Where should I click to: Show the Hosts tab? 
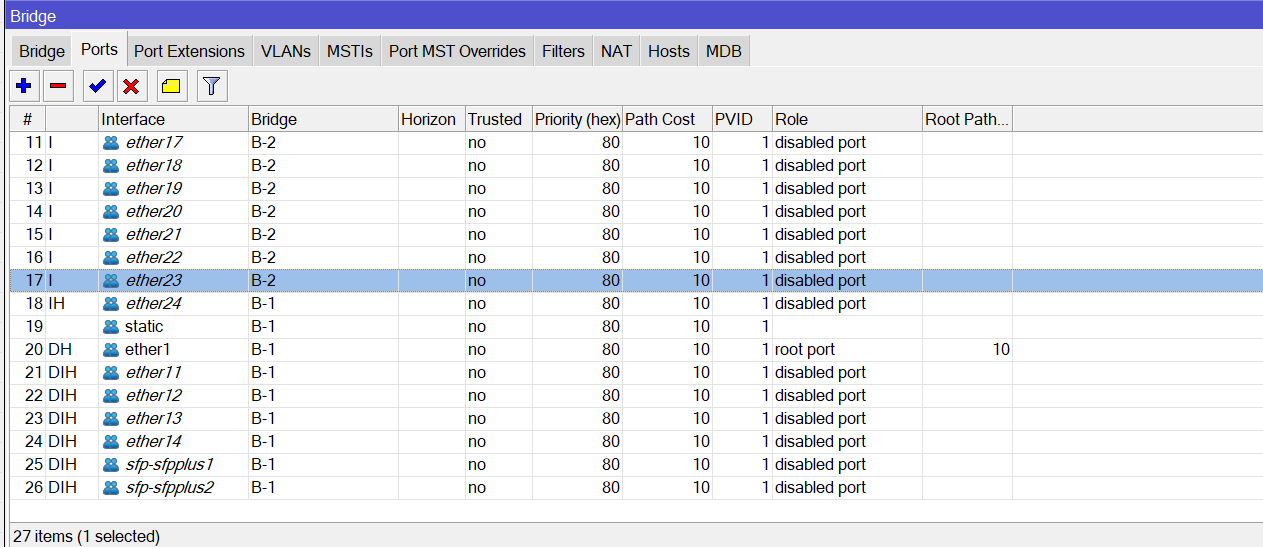(x=669, y=51)
